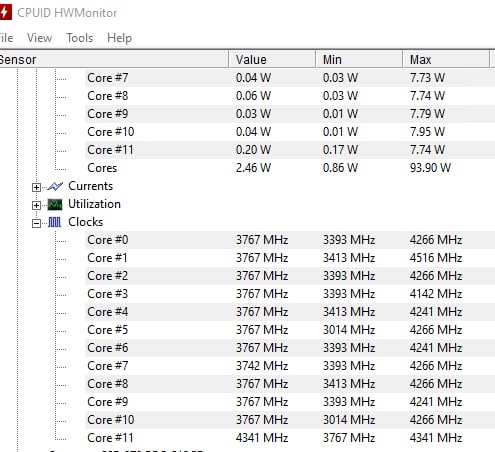Click the 4516 MHz max value
The width and height of the screenshot is (495, 452).
click(x=436, y=258)
